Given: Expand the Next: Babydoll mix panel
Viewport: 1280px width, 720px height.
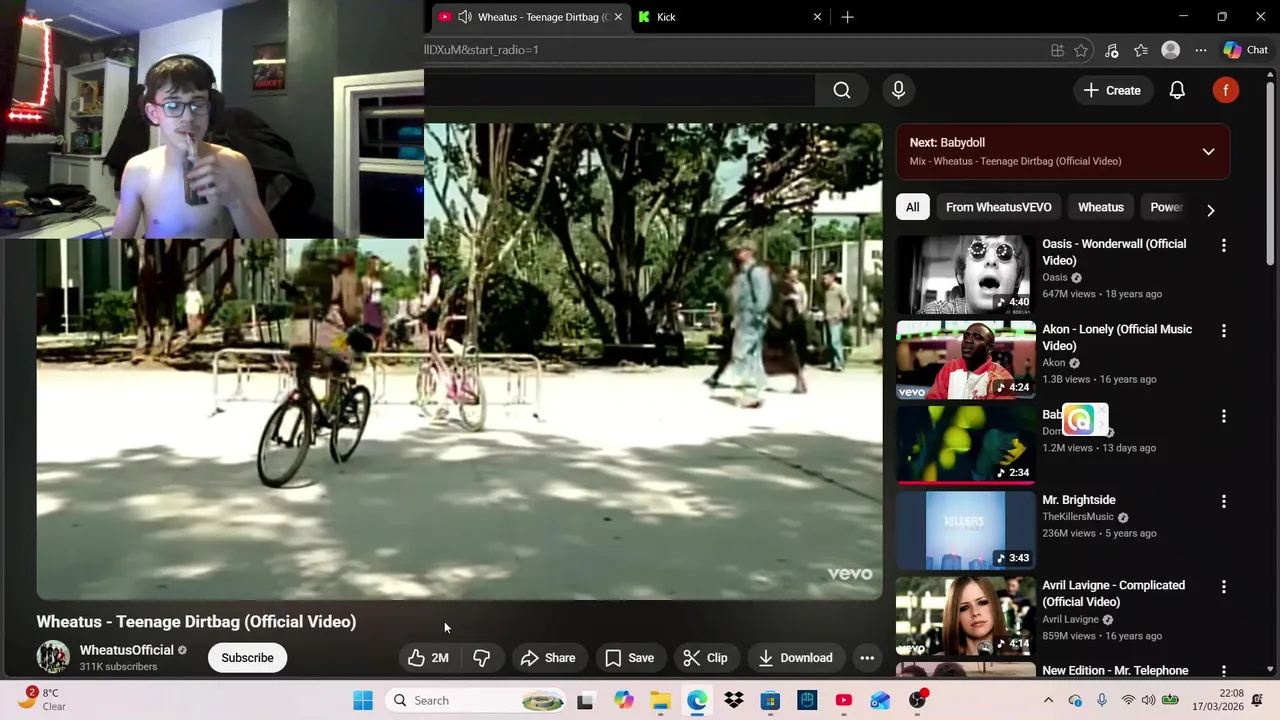Looking at the screenshot, I should [x=1208, y=152].
